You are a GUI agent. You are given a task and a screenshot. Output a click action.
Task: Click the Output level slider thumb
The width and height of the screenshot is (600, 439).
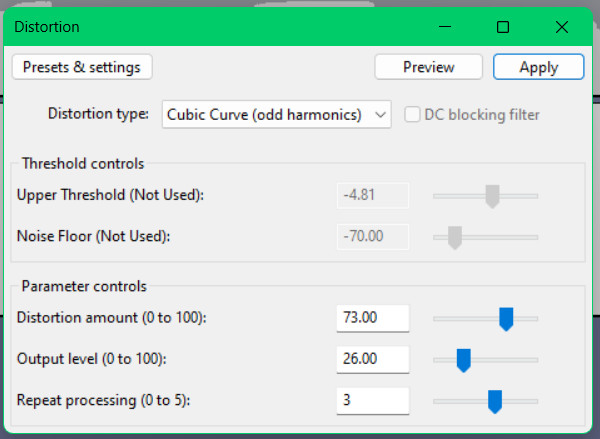[463, 360]
